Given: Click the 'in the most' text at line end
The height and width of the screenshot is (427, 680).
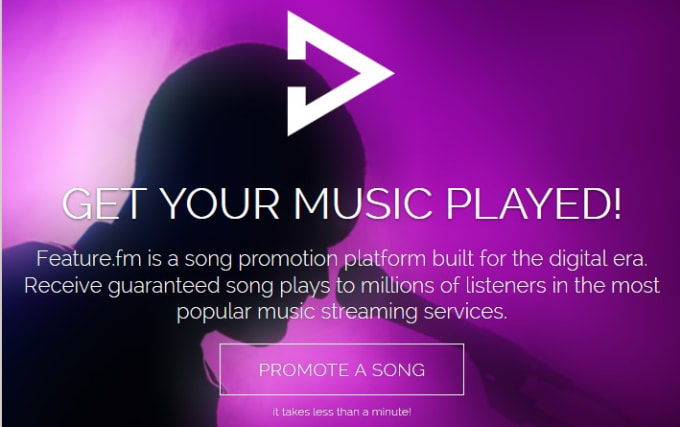Looking at the screenshot, I should 604,286.
